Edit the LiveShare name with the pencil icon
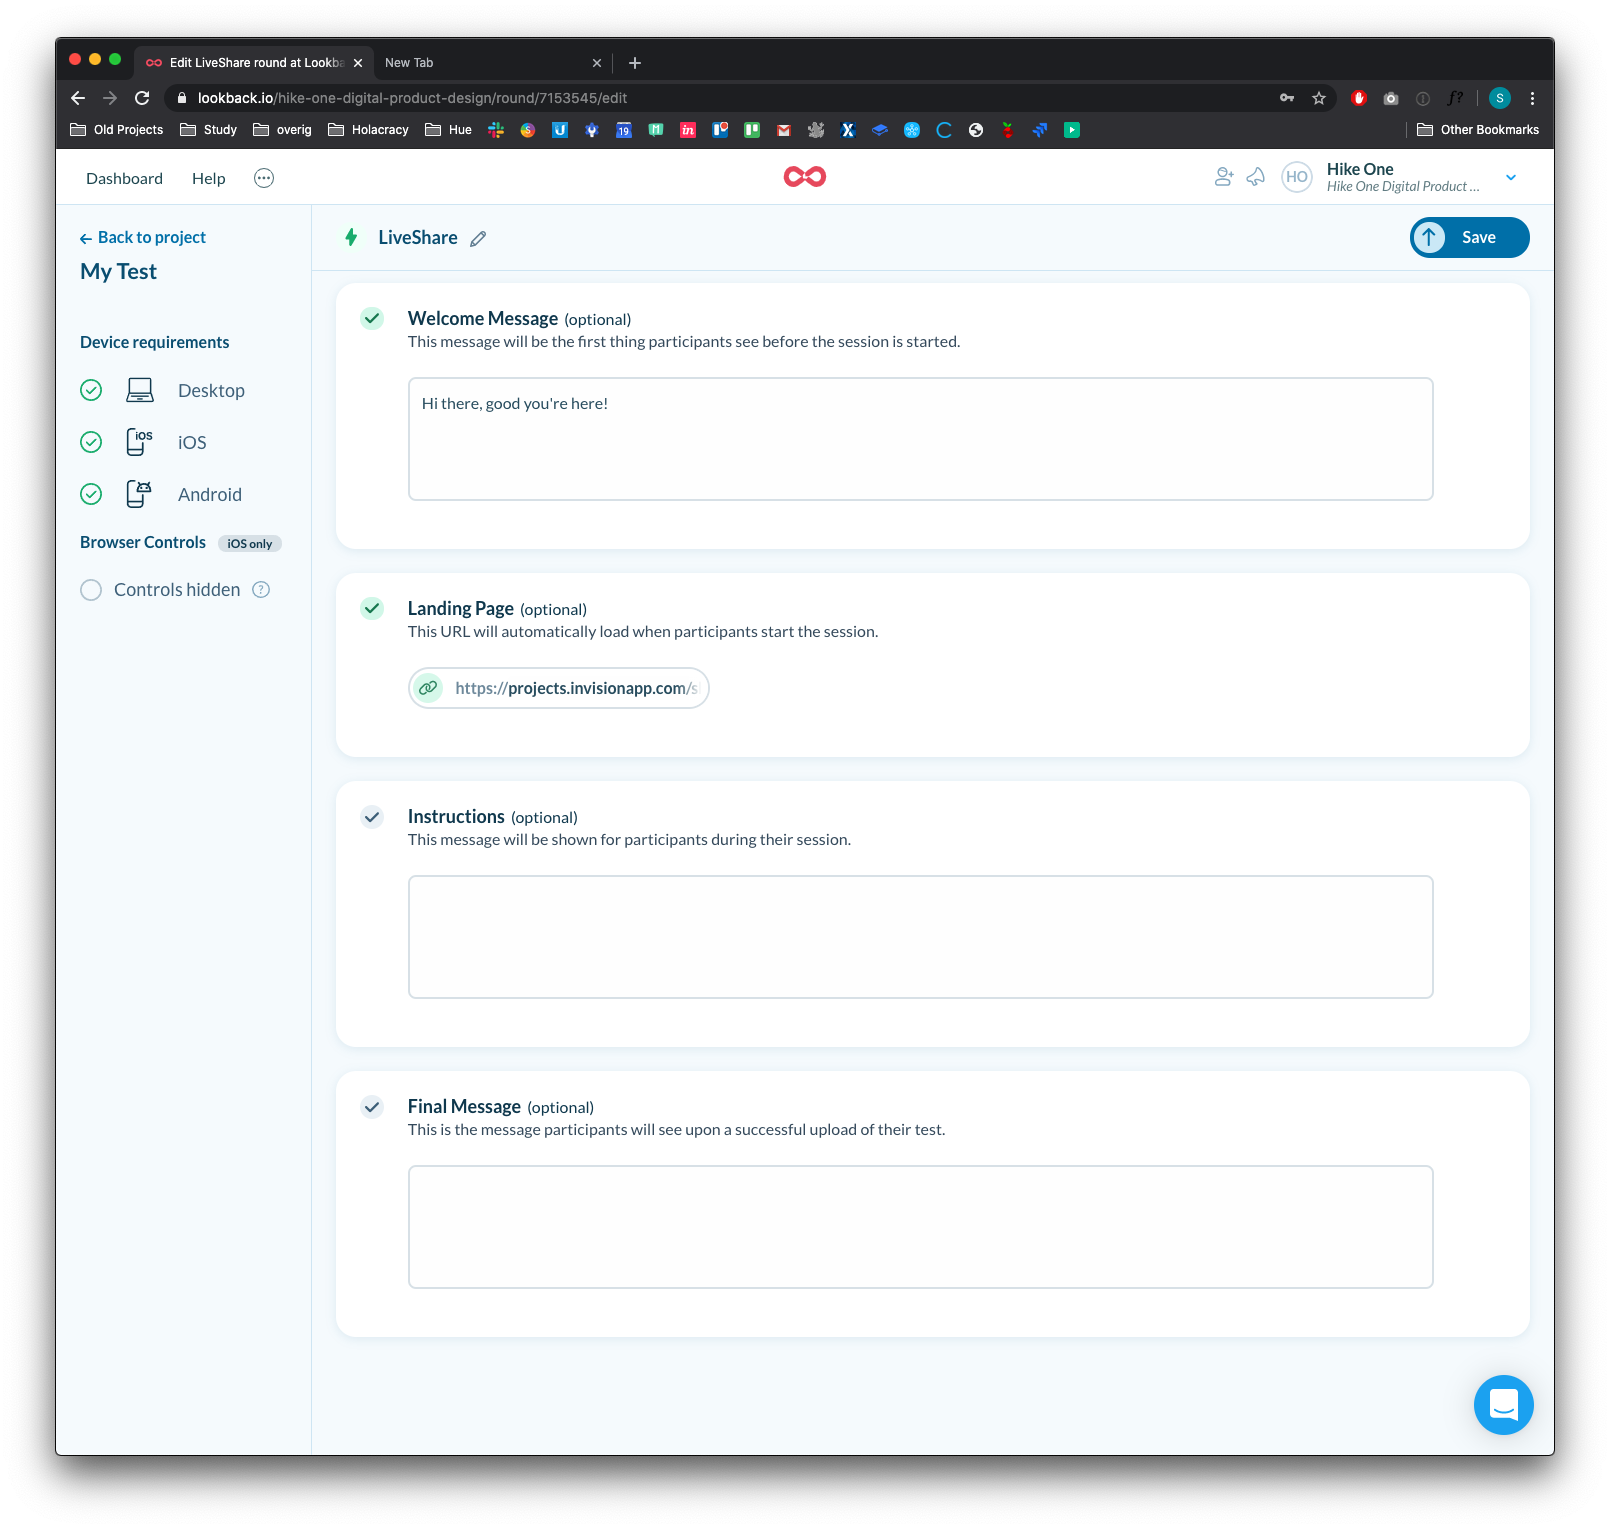The width and height of the screenshot is (1610, 1529). tap(478, 238)
